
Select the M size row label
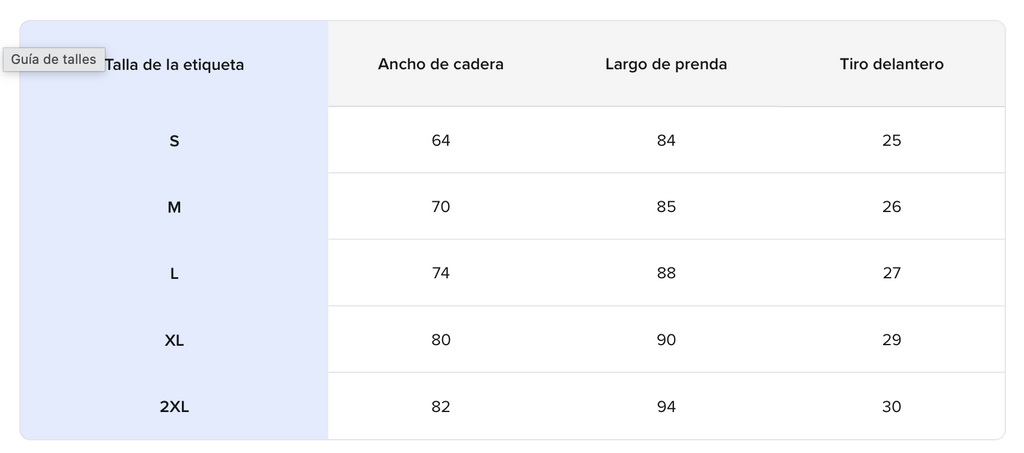click(174, 208)
